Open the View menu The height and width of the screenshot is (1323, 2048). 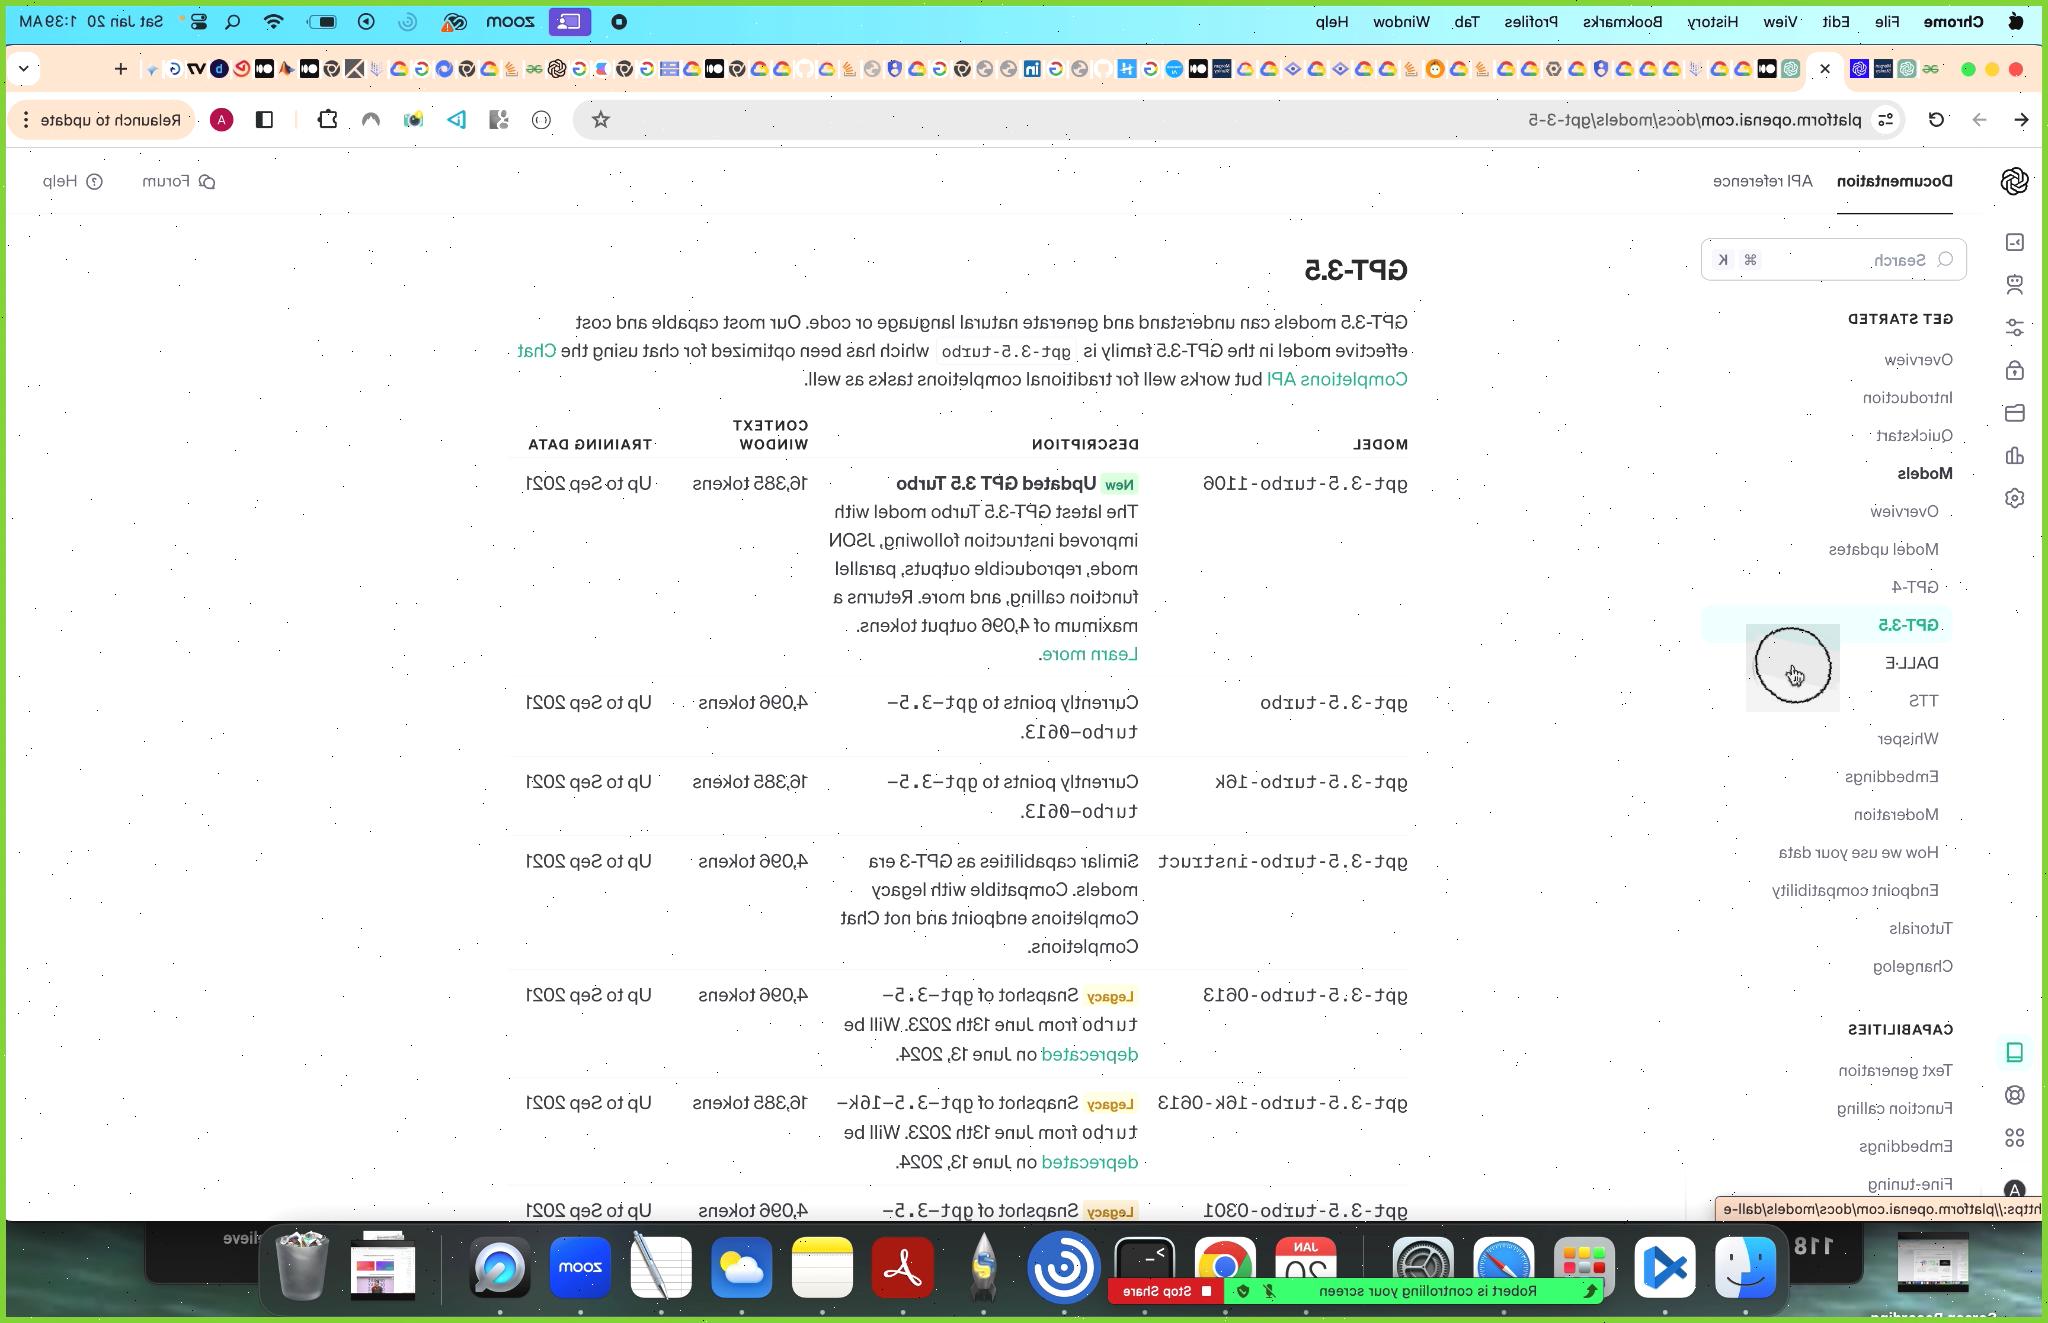tap(1779, 21)
